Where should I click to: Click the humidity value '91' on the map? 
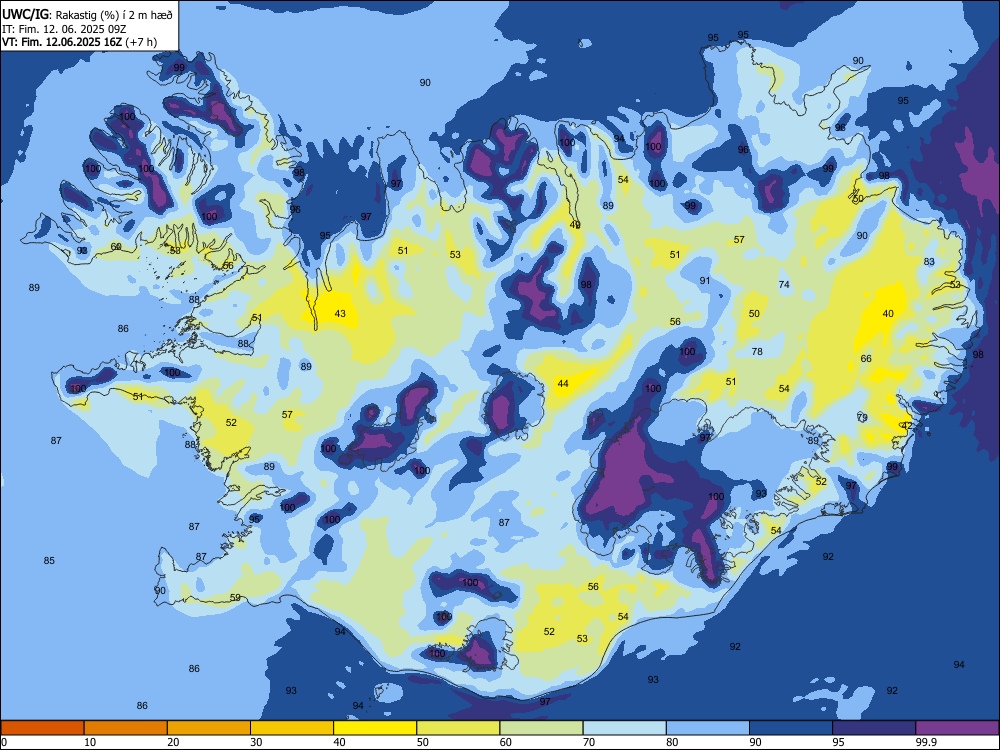tap(704, 281)
